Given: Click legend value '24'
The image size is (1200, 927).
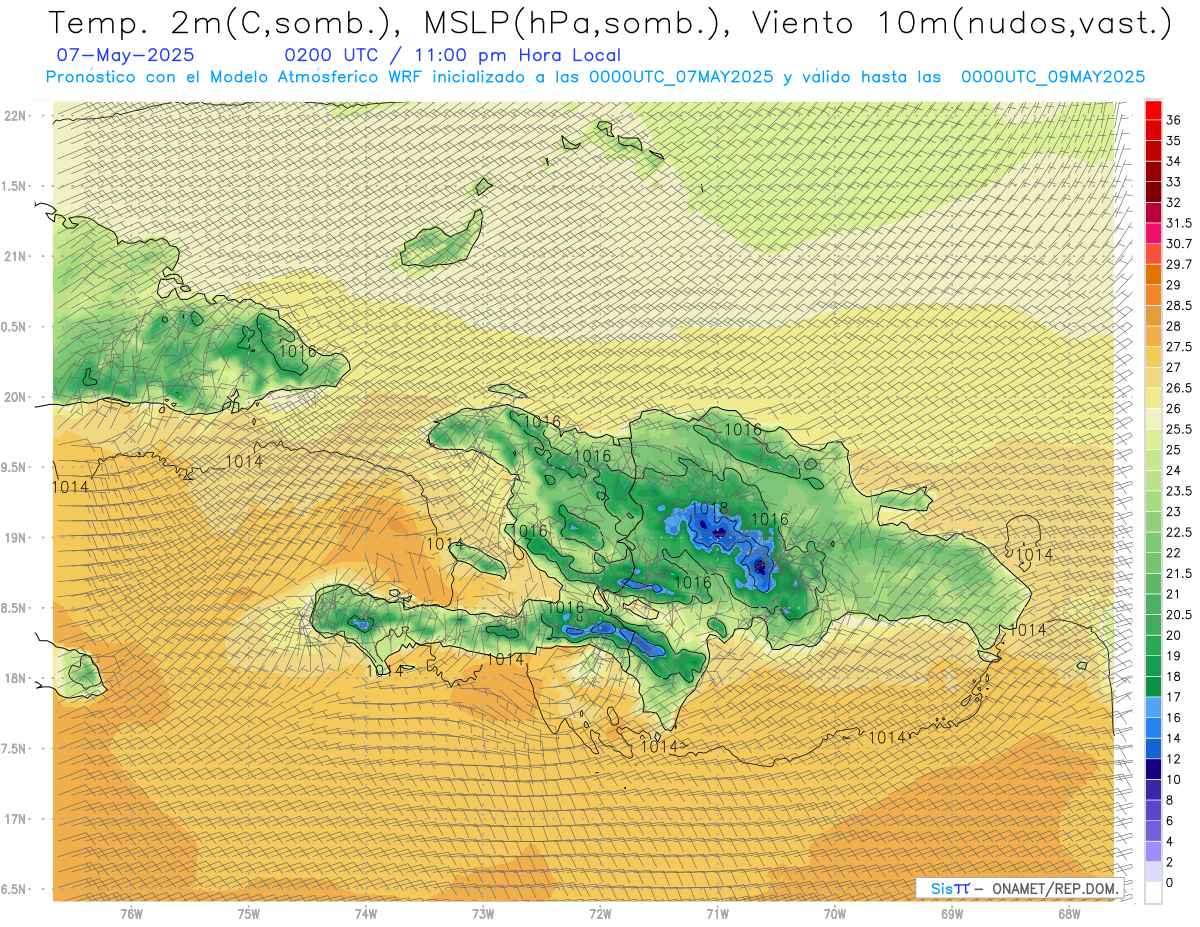Looking at the screenshot, I should pos(1174,470).
